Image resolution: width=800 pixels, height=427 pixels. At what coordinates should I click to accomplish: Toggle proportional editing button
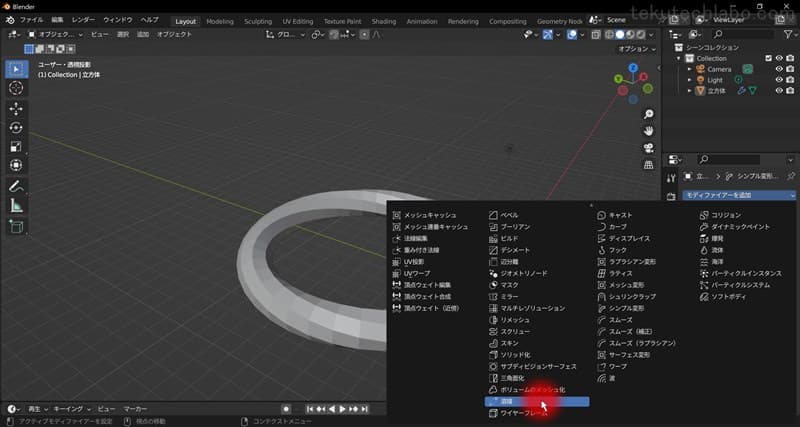[x=364, y=35]
